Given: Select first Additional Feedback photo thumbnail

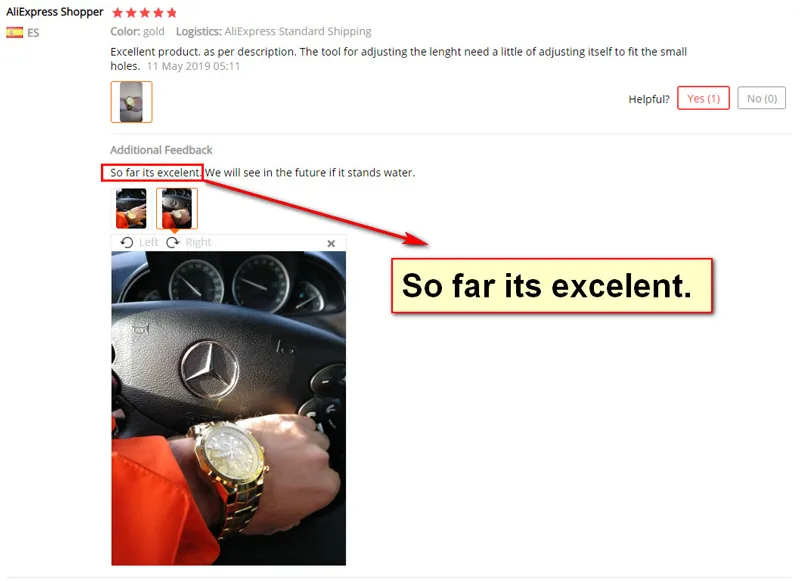Looking at the screenshot, I should point(131,208).
